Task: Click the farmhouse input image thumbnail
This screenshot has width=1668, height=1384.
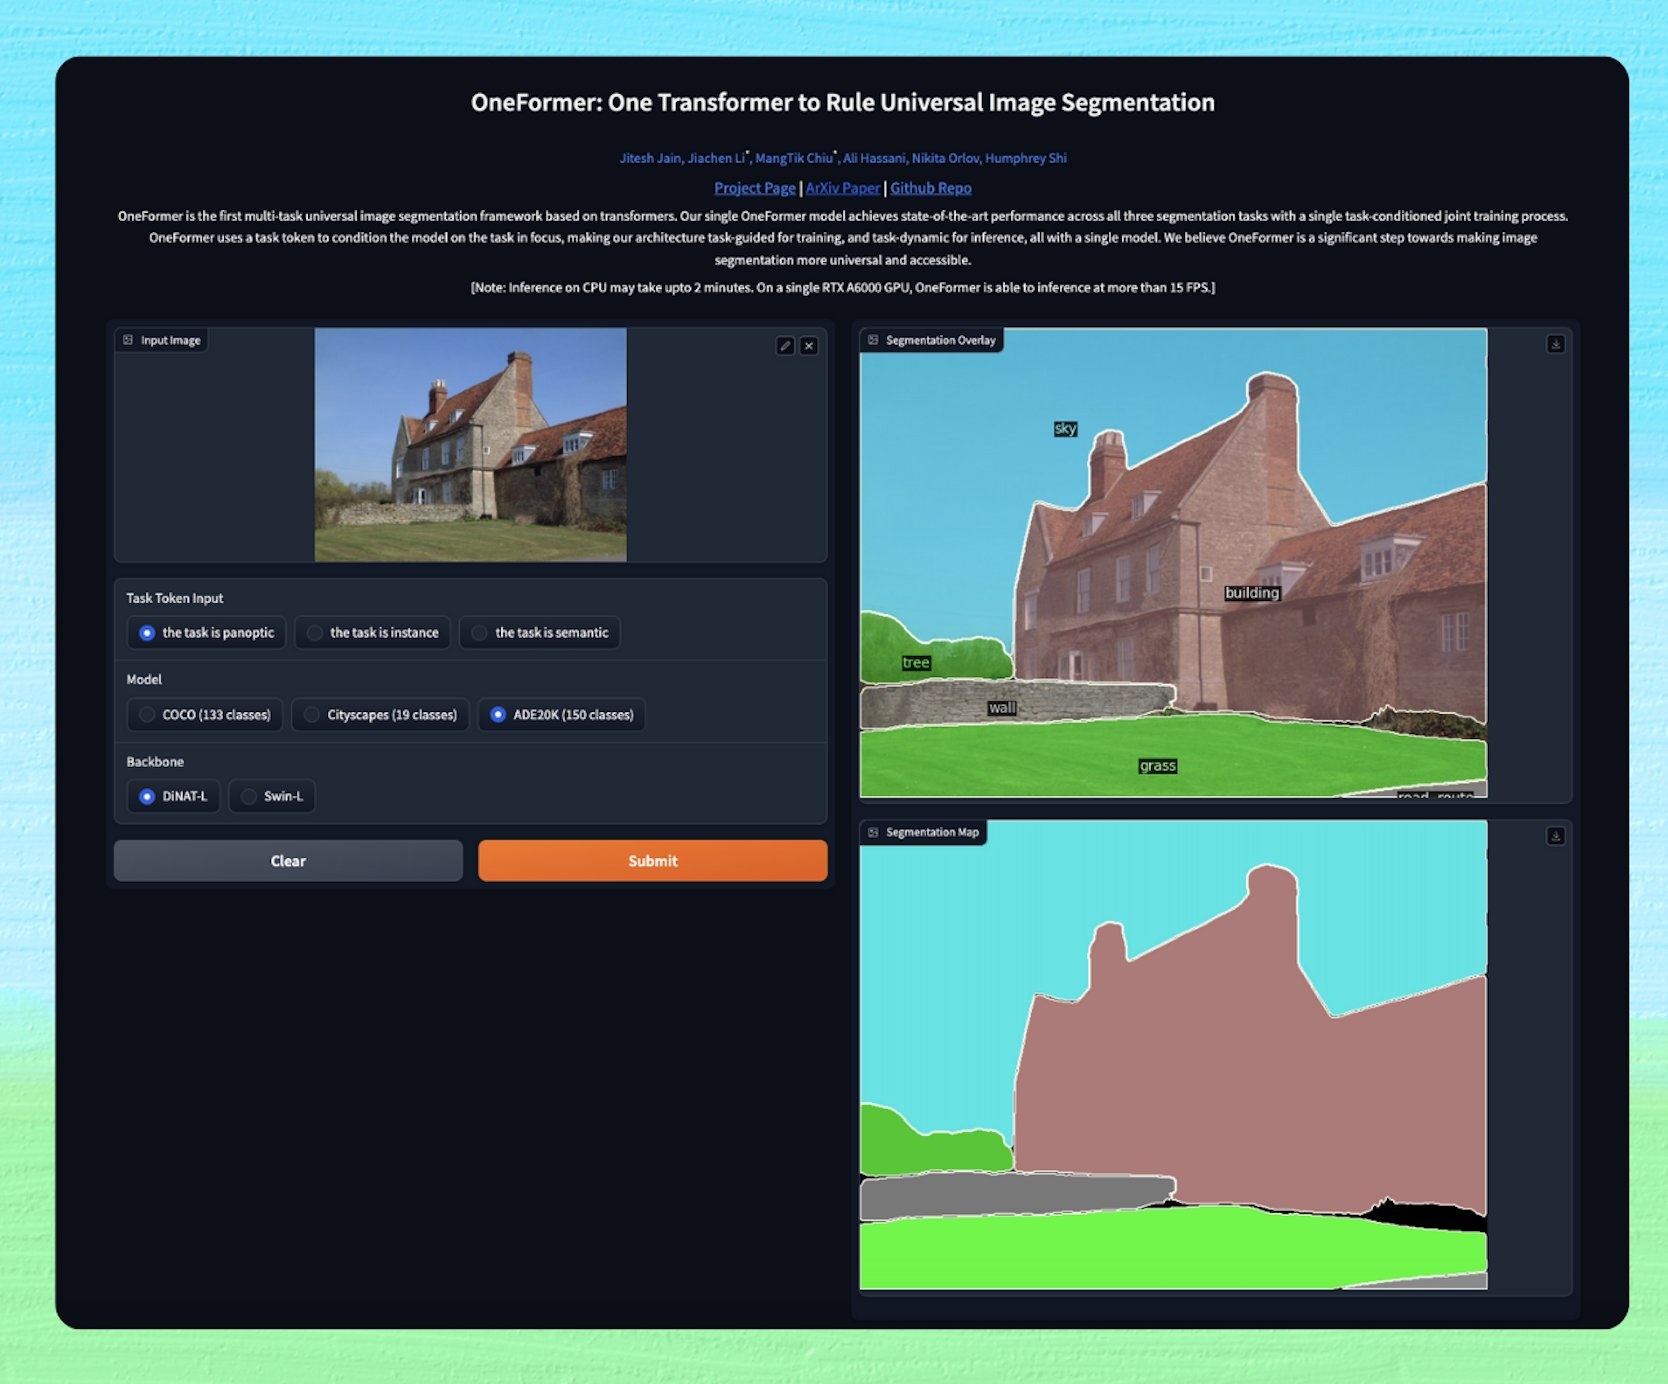Action: 470,444
